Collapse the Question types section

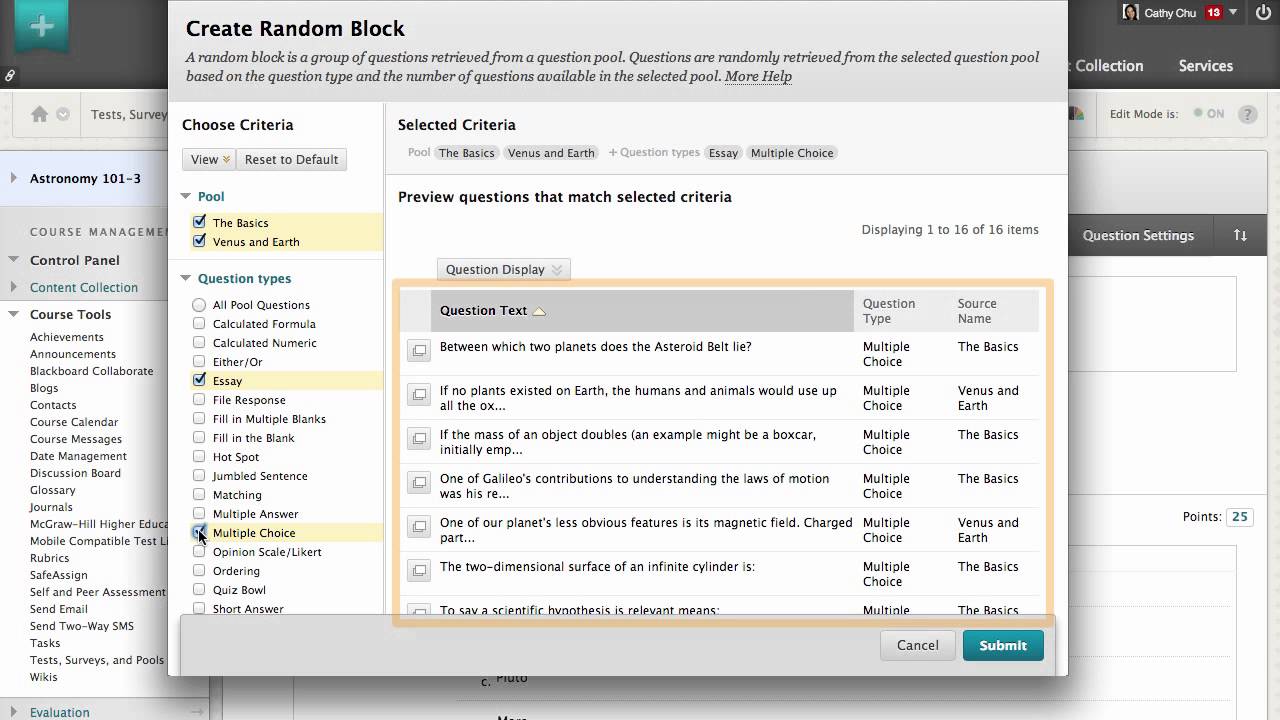point(186,279)
